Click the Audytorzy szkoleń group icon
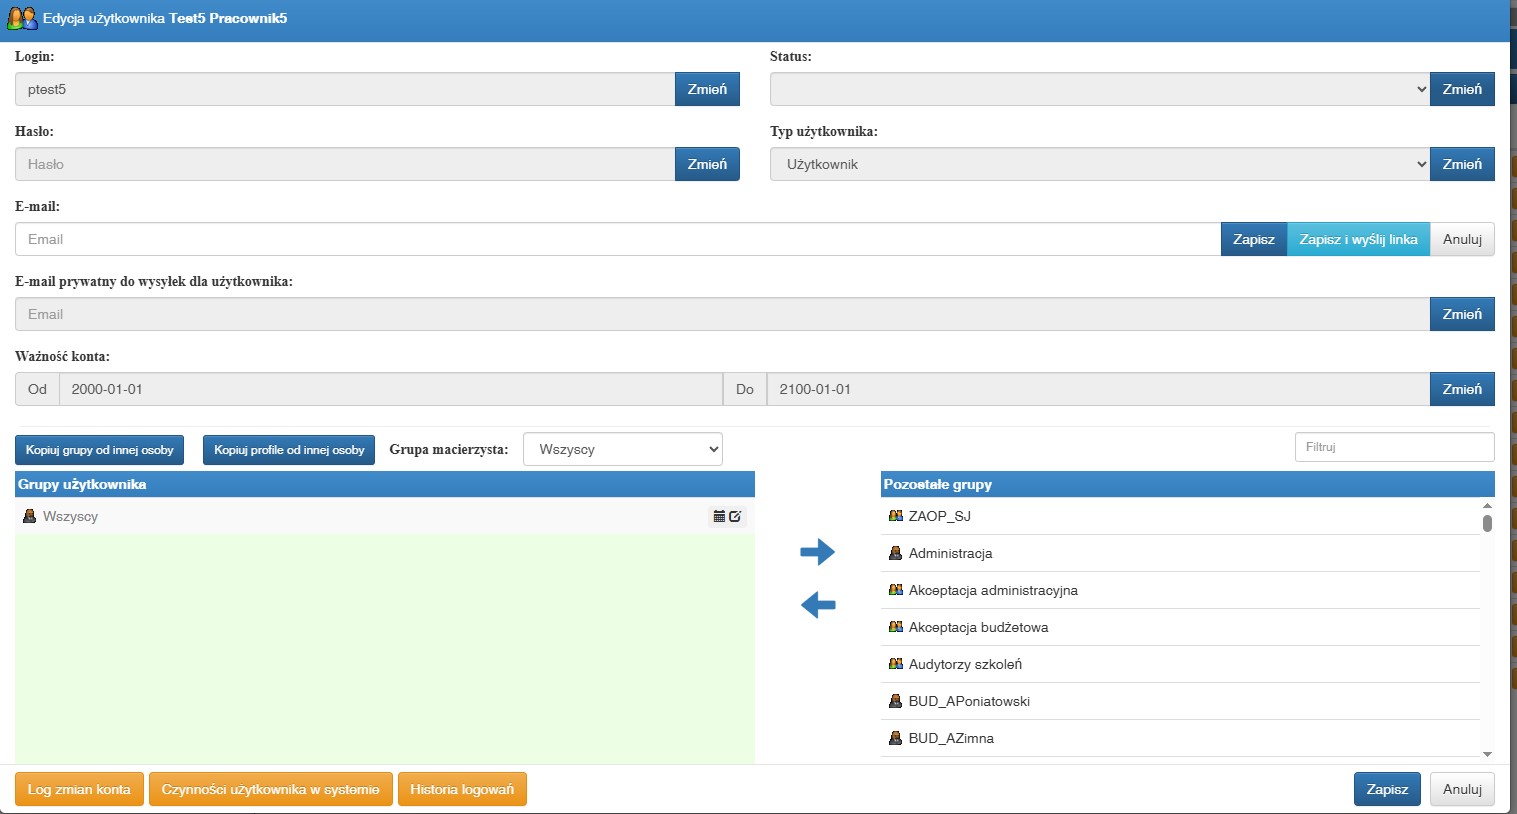1517x814 pixels. point(895,664)
